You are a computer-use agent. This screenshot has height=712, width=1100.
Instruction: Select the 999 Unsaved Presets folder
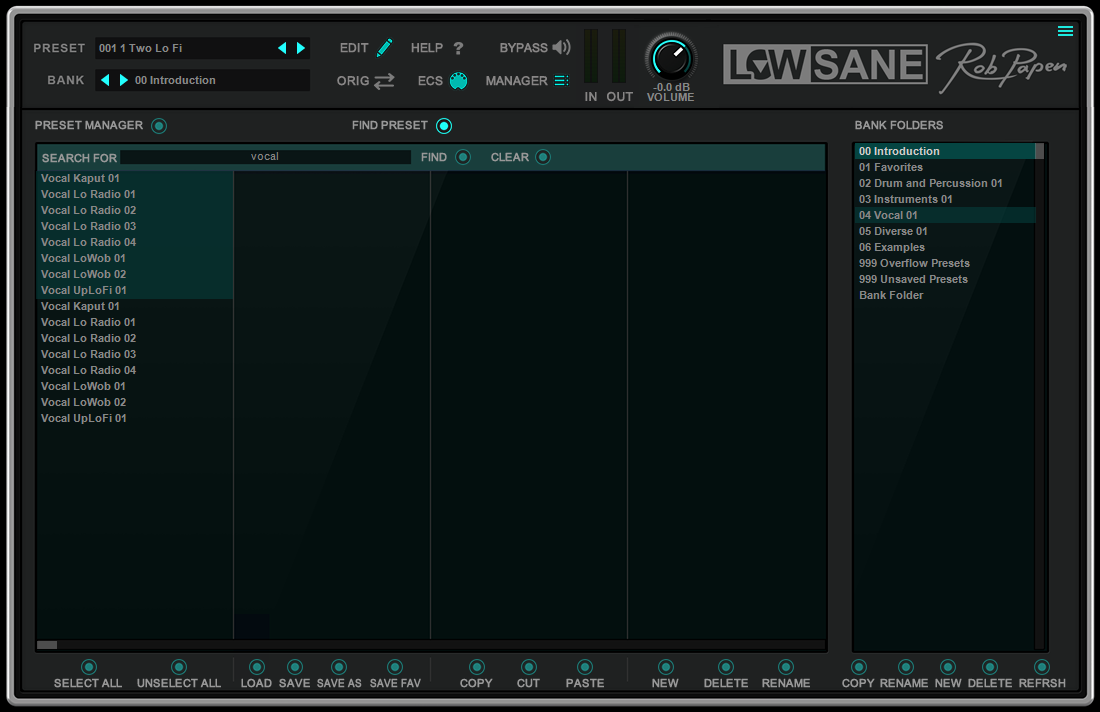pyautogui.click(x=945, y=279)
